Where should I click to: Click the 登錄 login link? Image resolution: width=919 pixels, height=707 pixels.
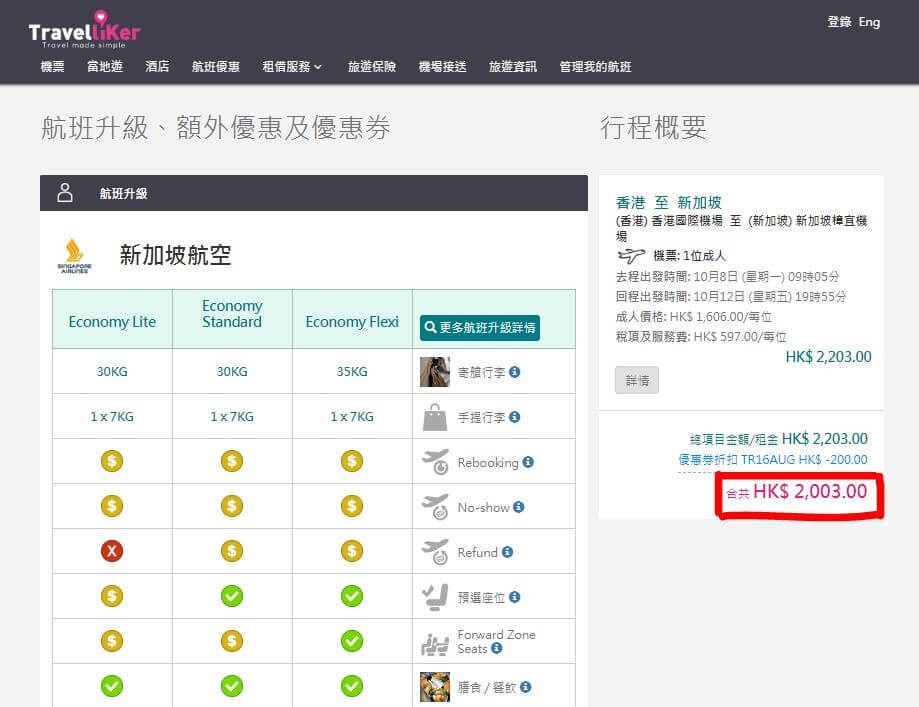coord(839,22)
